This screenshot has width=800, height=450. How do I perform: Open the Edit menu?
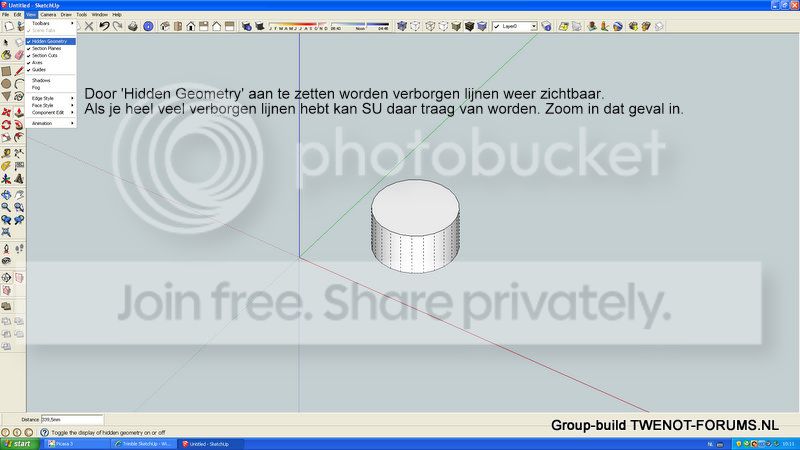pos(17,15)
